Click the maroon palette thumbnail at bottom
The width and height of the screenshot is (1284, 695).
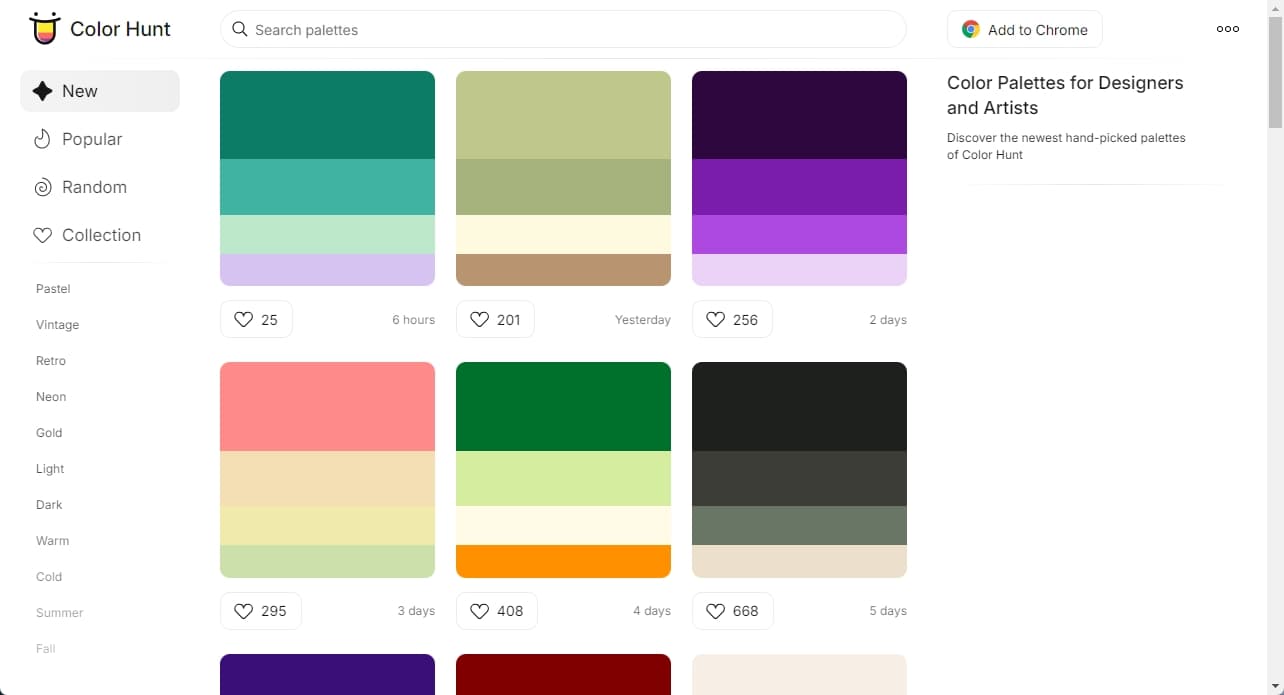point(563,674)
